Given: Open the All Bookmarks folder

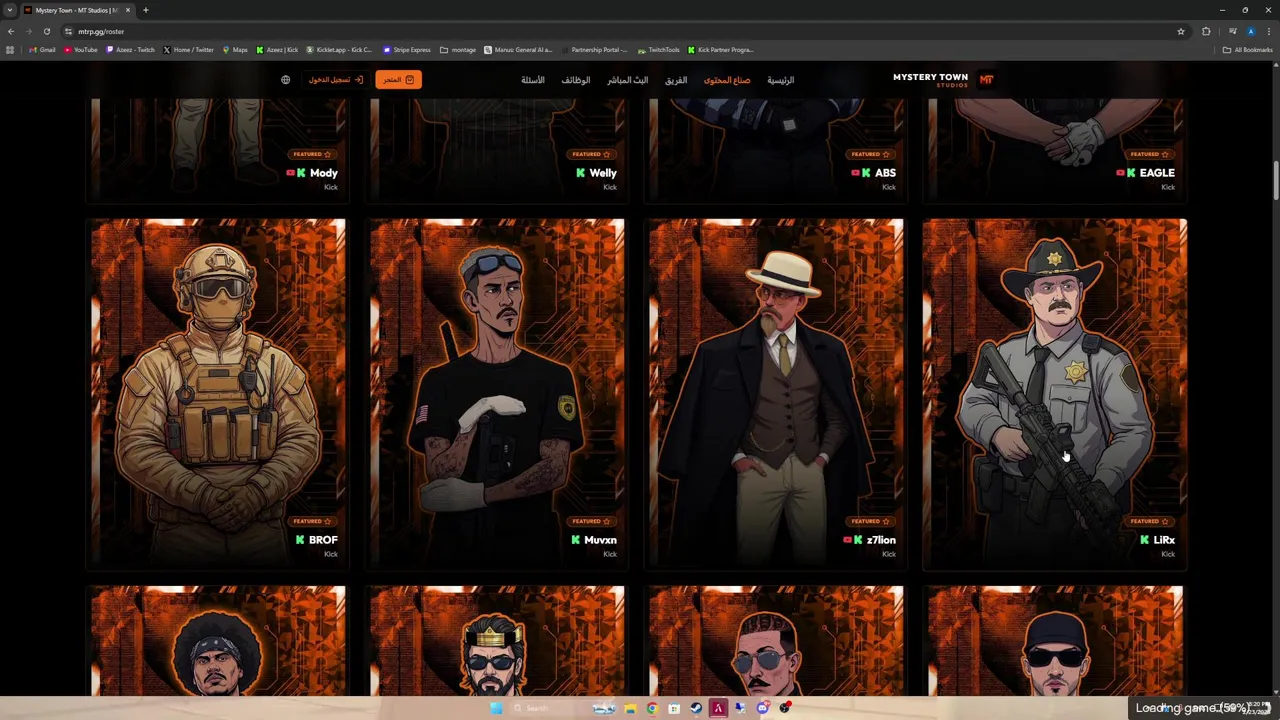Looking at the screenshot, I should point(1247,50).
